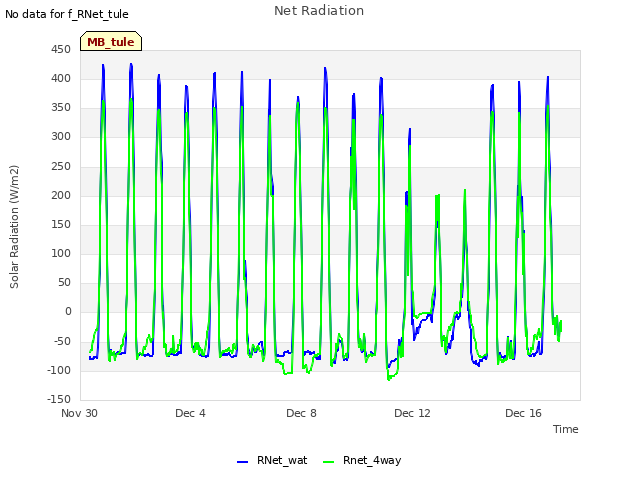Click the 350 y-axis tick label
640x480 pixels.
coord(61,107)
